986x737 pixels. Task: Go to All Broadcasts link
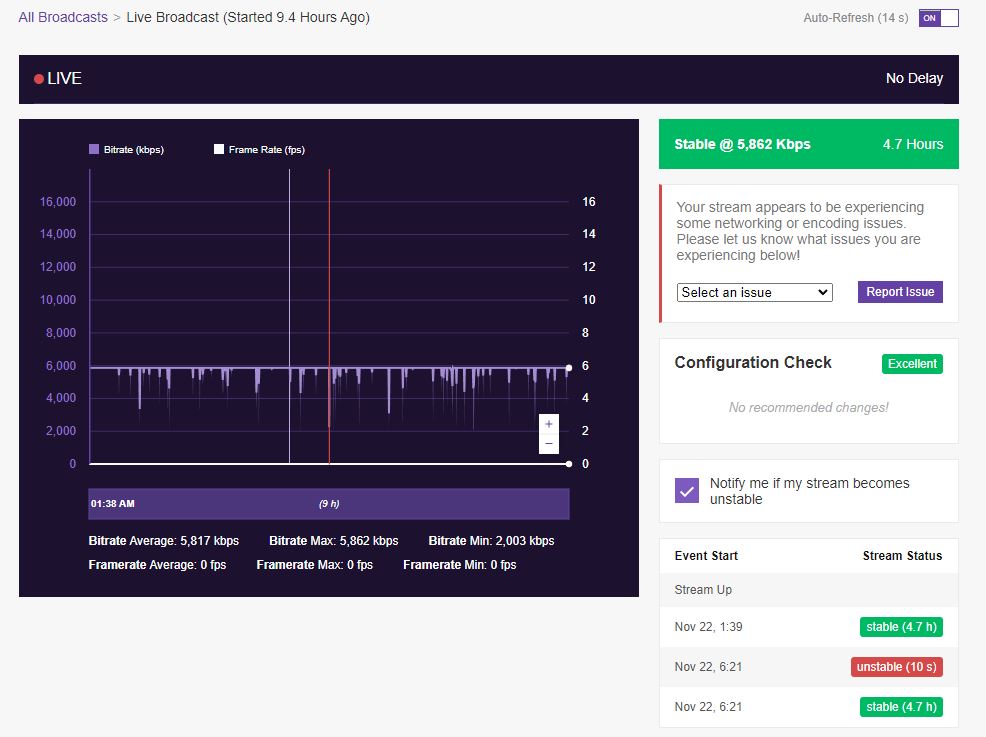(x=63, y=17)
